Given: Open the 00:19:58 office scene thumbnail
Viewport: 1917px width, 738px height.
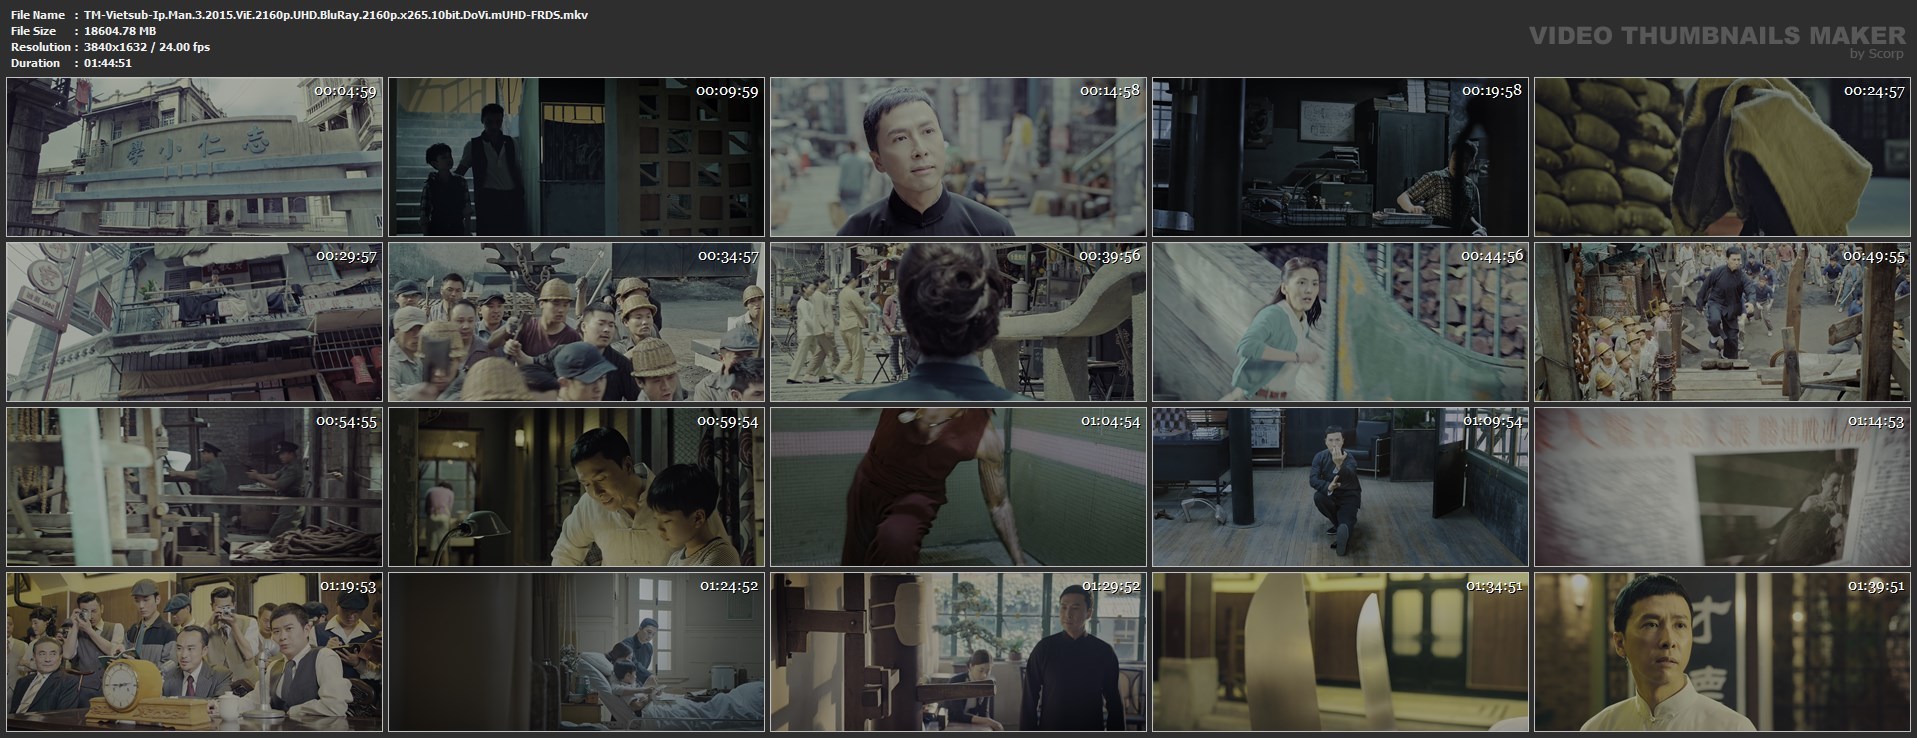Looking at the screenshot, I should (x=1340, y=157).
